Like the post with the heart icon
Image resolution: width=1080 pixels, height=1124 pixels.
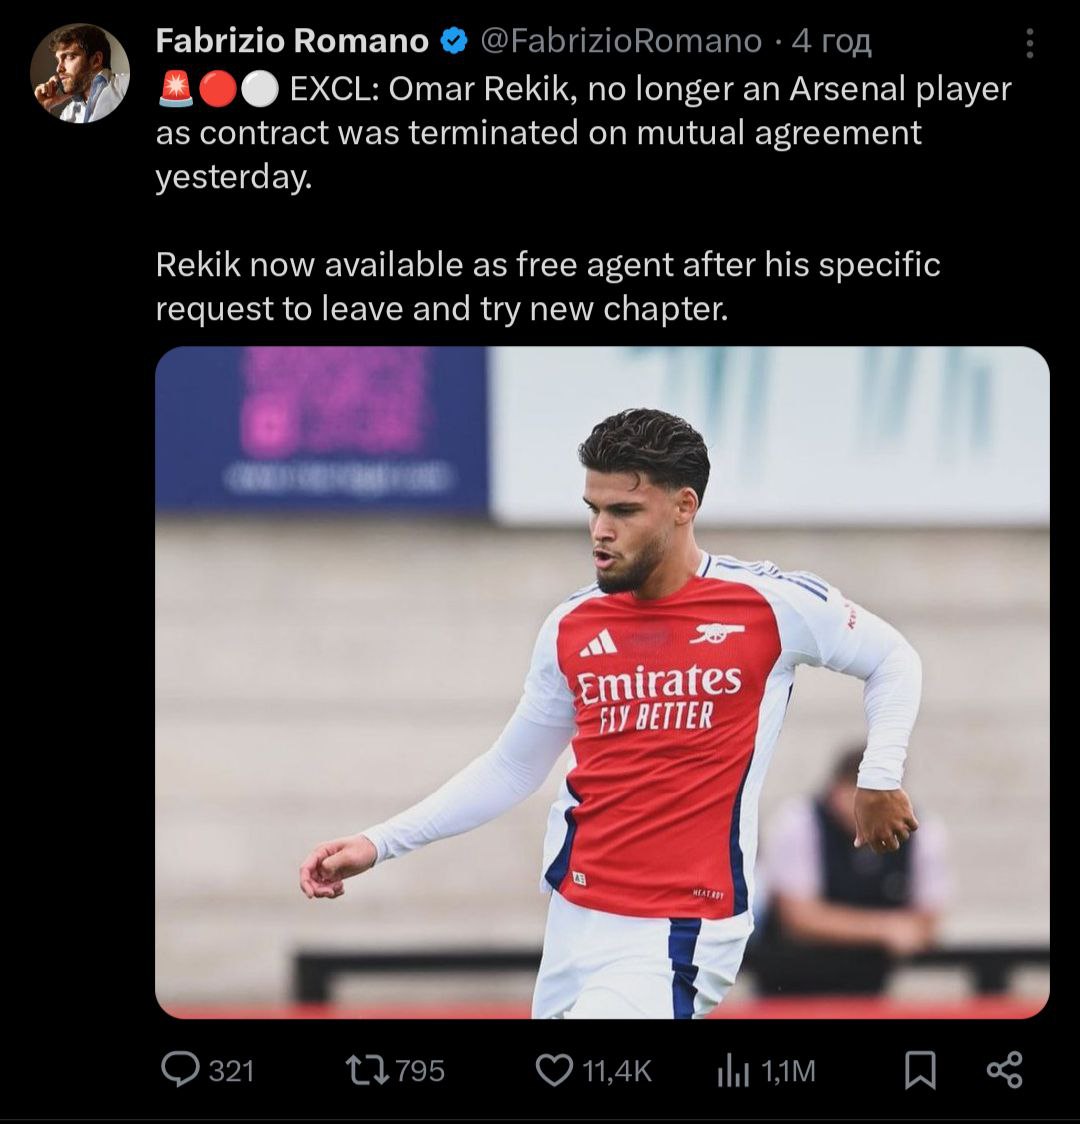tap(553, 1071)
